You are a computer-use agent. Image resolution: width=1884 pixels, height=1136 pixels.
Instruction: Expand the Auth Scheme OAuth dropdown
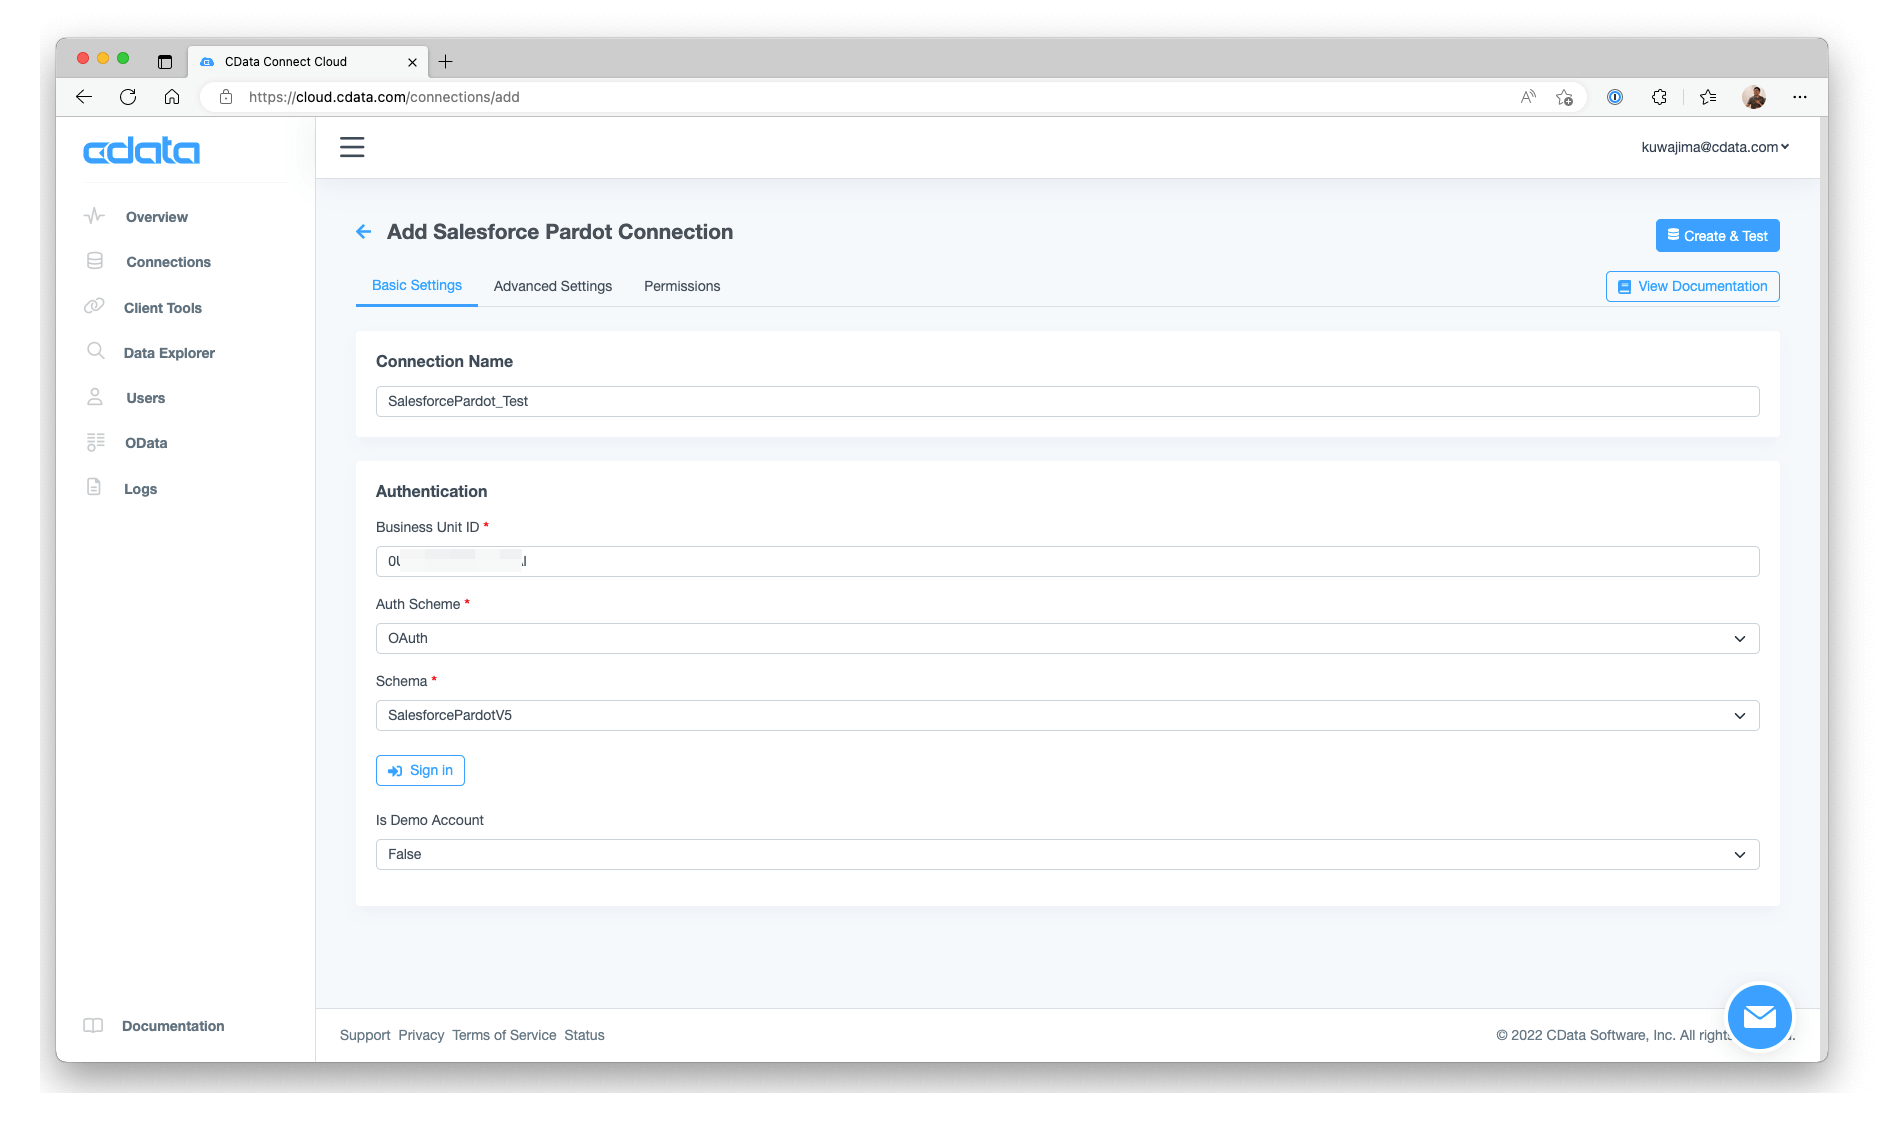(x=1067, y=638)
